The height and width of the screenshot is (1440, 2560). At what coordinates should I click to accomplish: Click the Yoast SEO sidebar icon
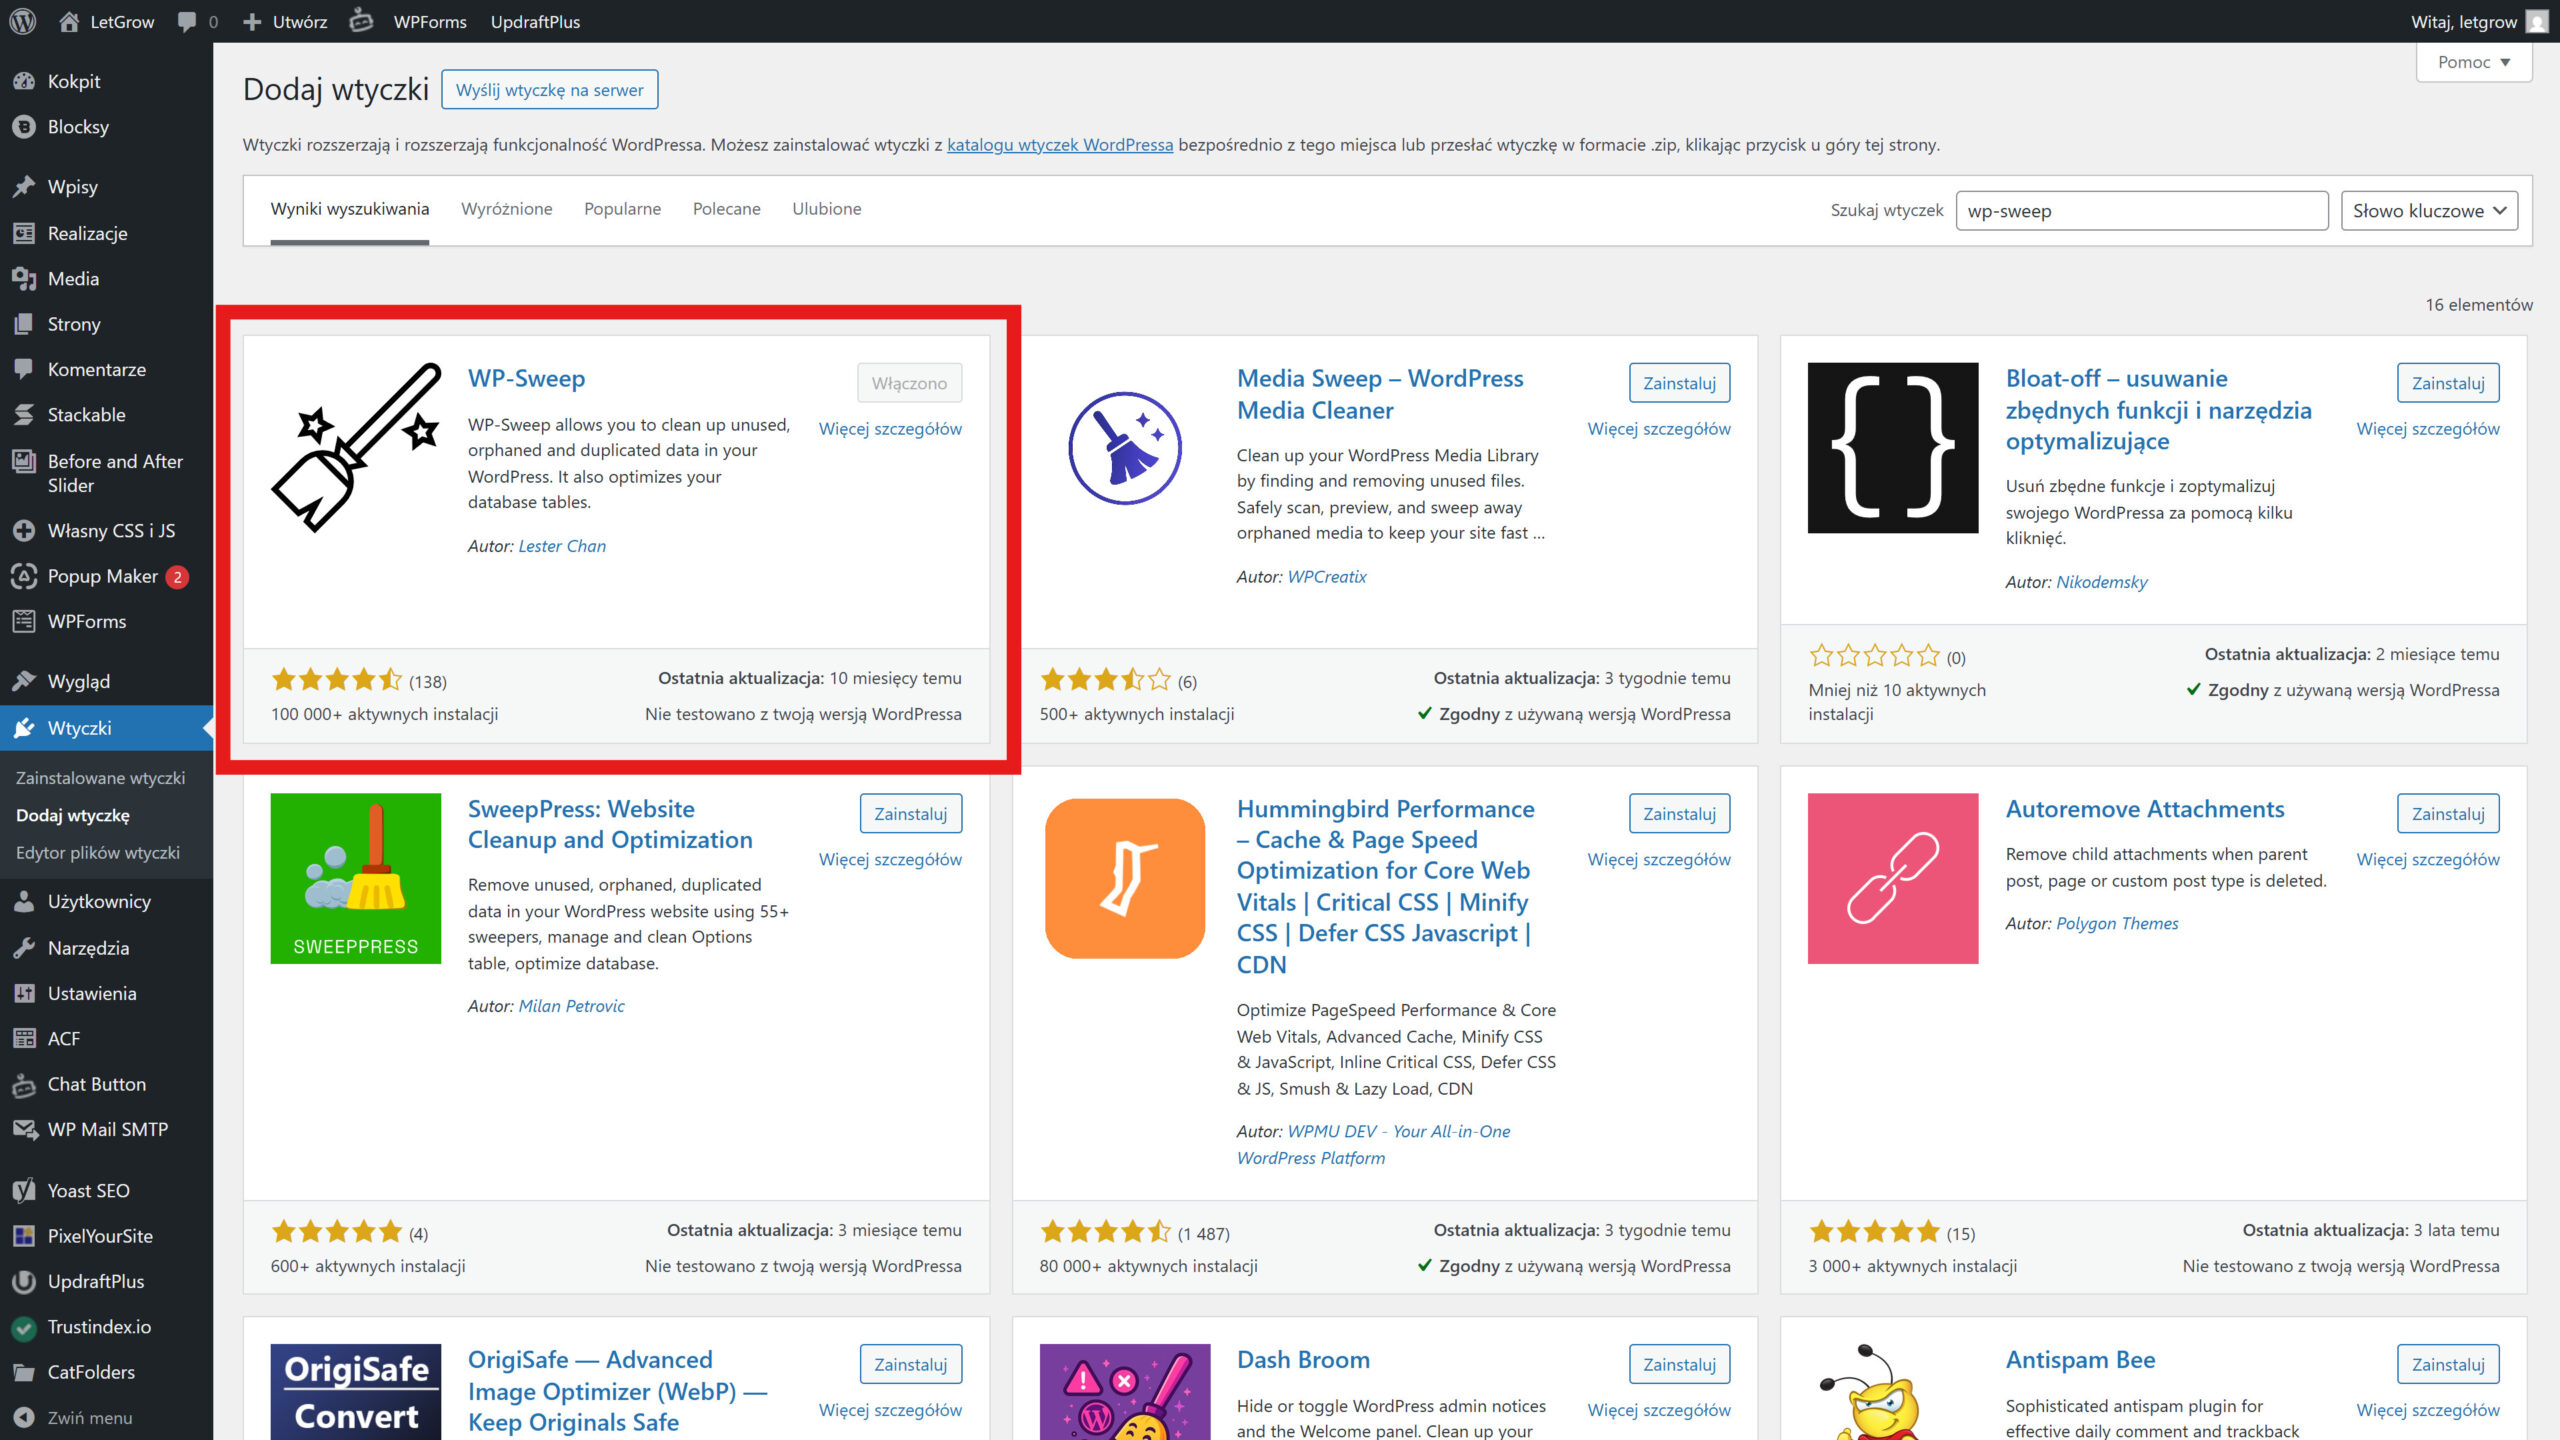click(24, 1190)
